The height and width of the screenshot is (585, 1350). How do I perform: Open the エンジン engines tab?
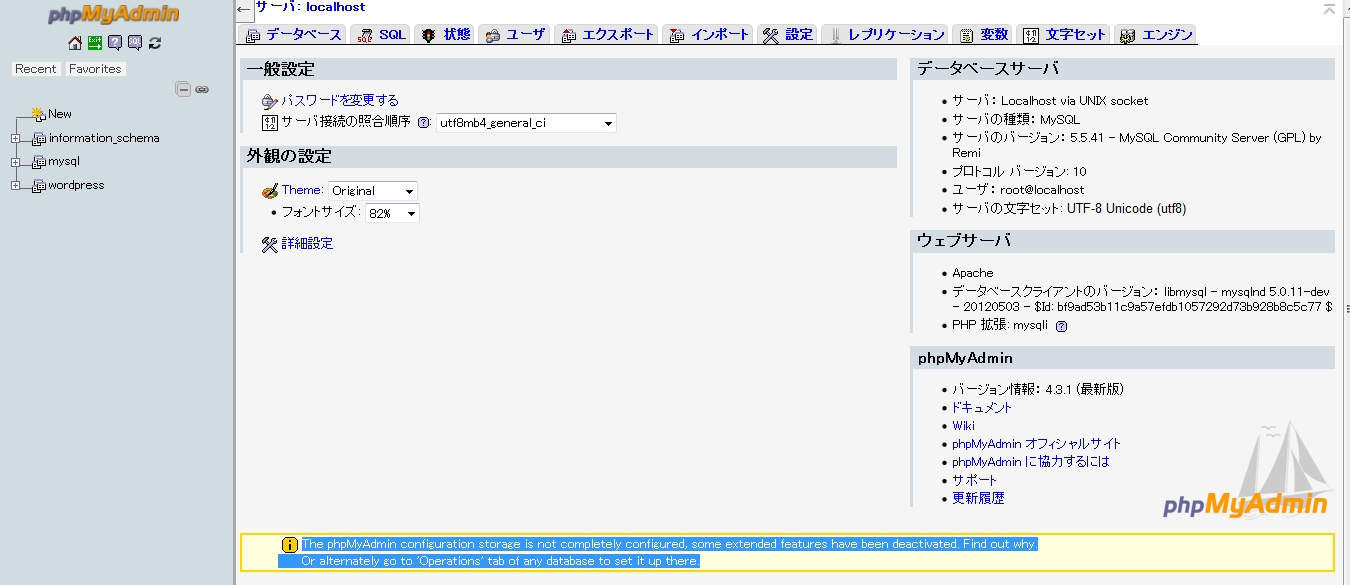[1155, 35]
